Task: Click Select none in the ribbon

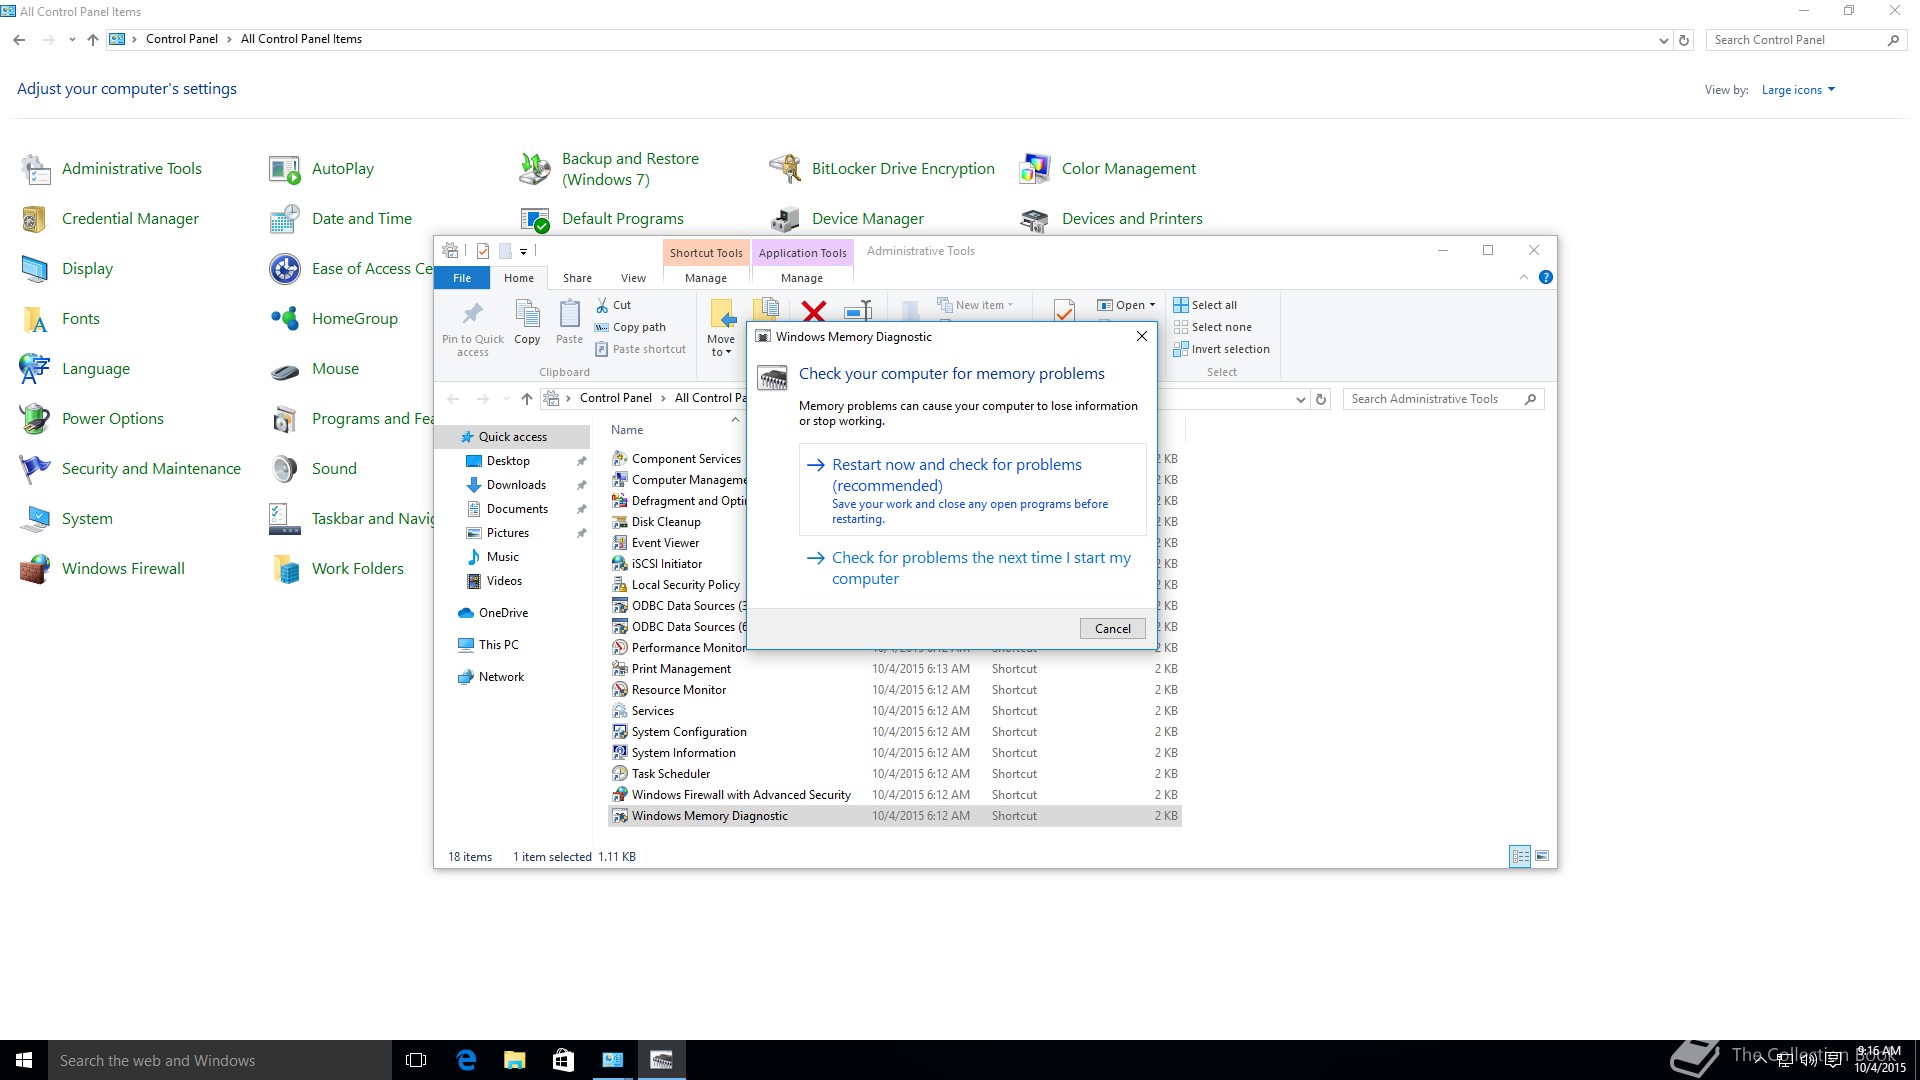Action: click(x=1212, y=327)
